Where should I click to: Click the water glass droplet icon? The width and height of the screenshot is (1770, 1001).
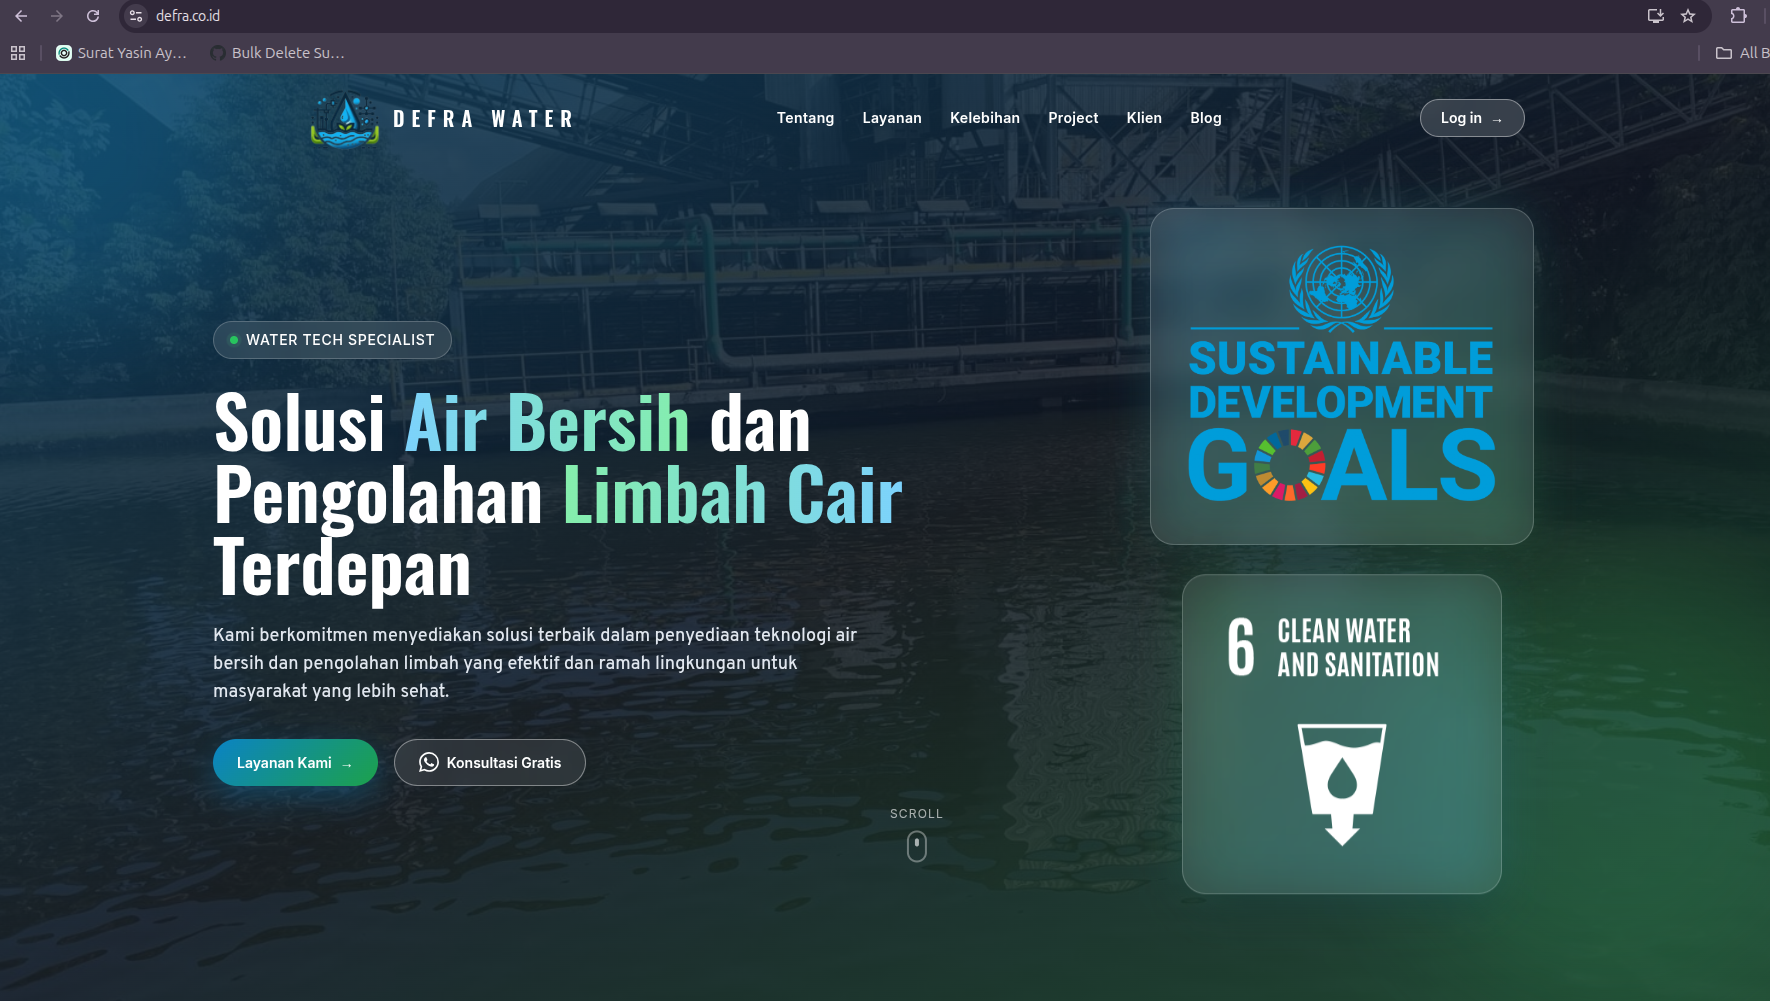point(1342,784)
